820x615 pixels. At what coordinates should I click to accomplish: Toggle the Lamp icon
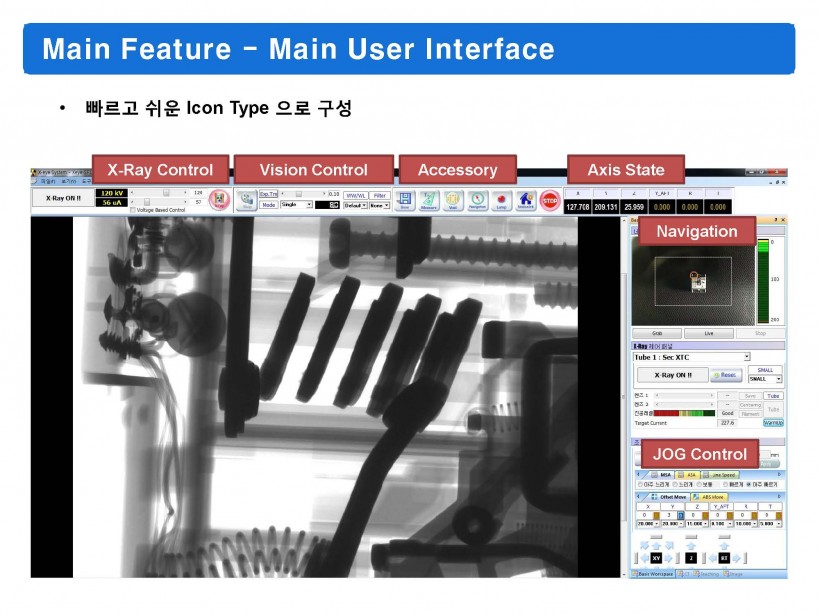point(502,200)
